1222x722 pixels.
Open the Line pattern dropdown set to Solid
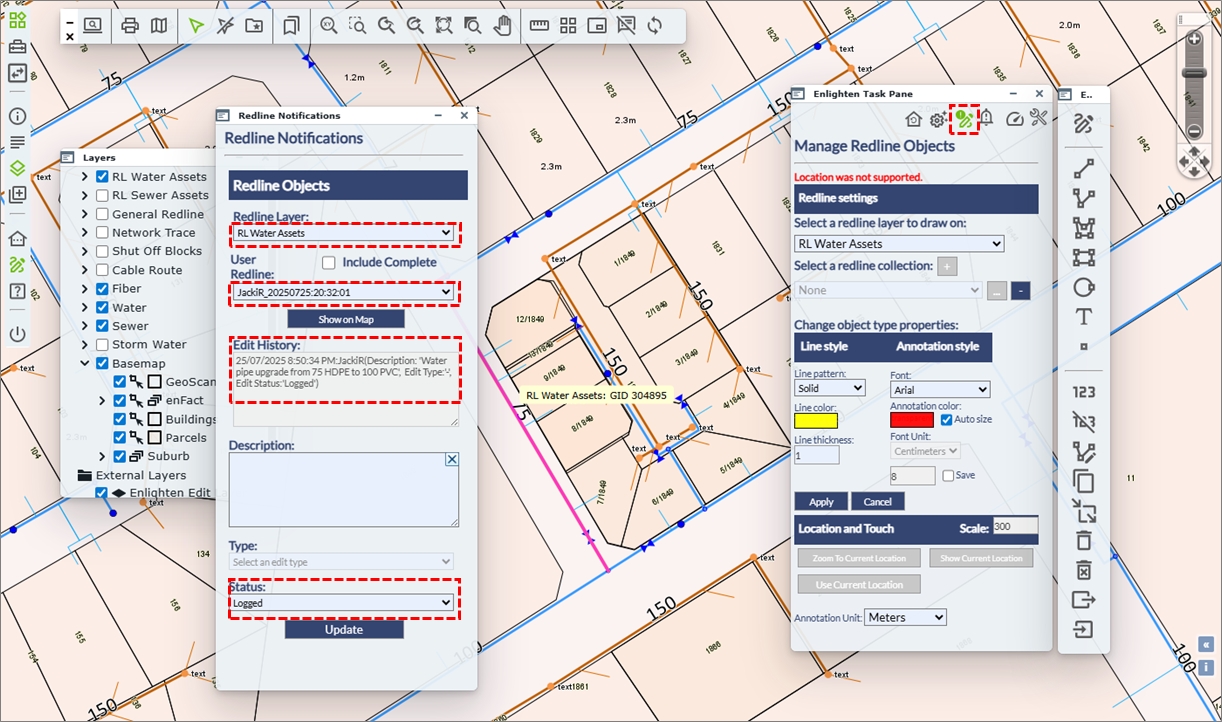click(830, 389)
